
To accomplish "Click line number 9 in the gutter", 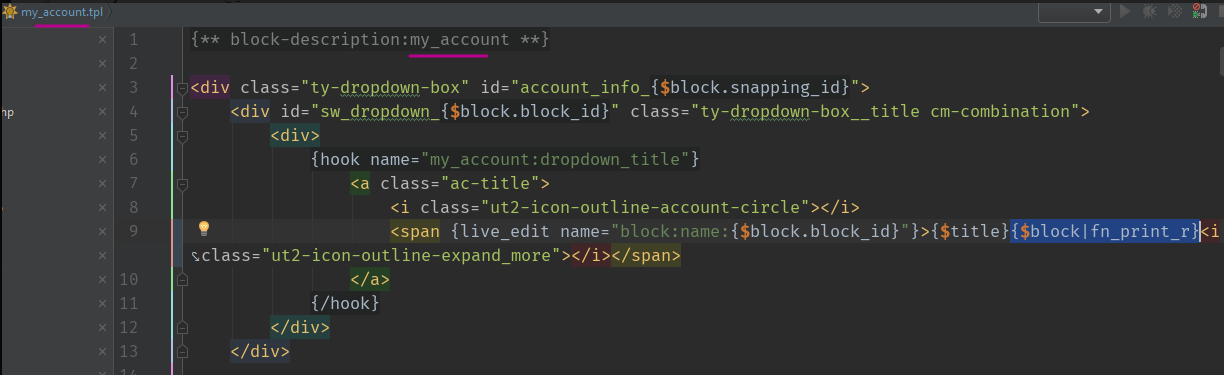I will (133, 232).
